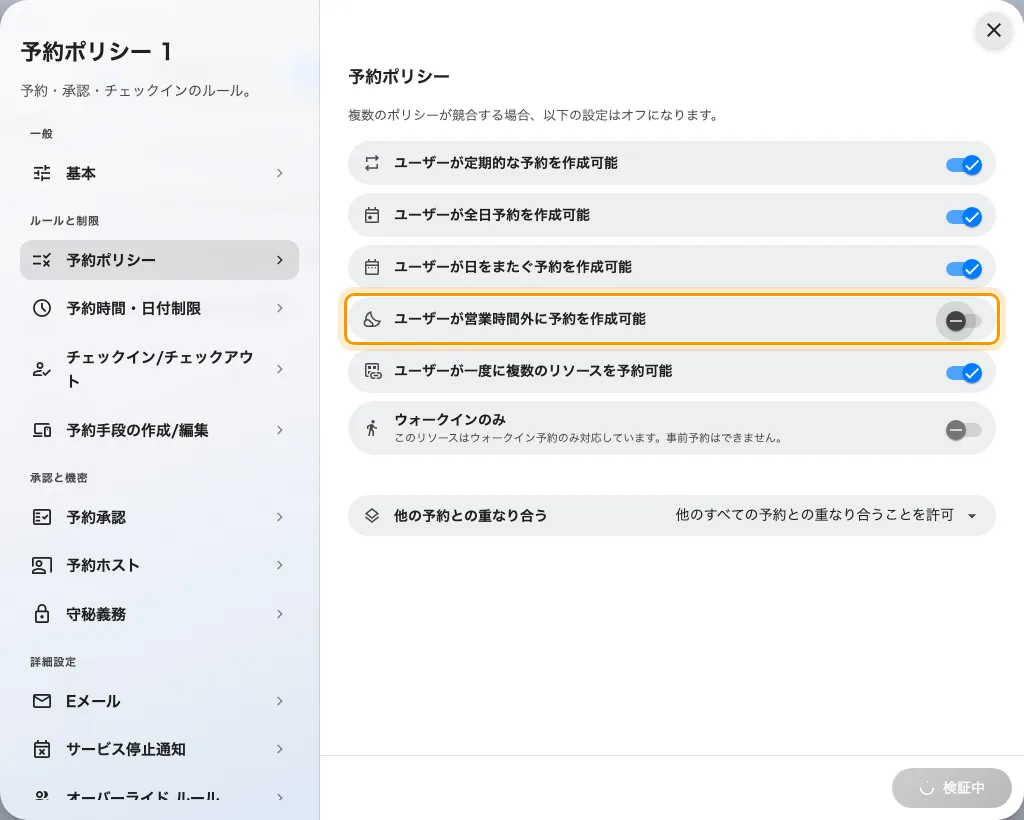Click chevron next to サービス停止通知

(x=280, y=749)
